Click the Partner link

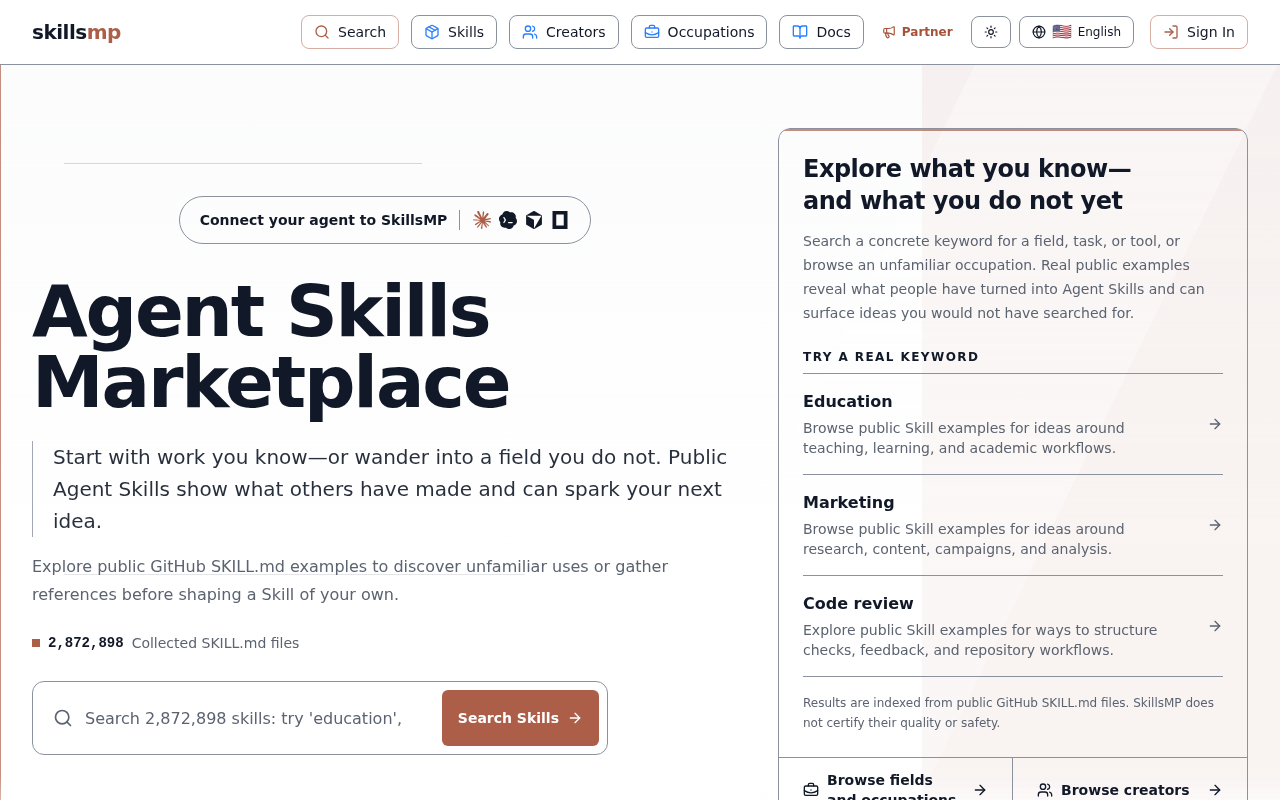(x=917, y=32)
